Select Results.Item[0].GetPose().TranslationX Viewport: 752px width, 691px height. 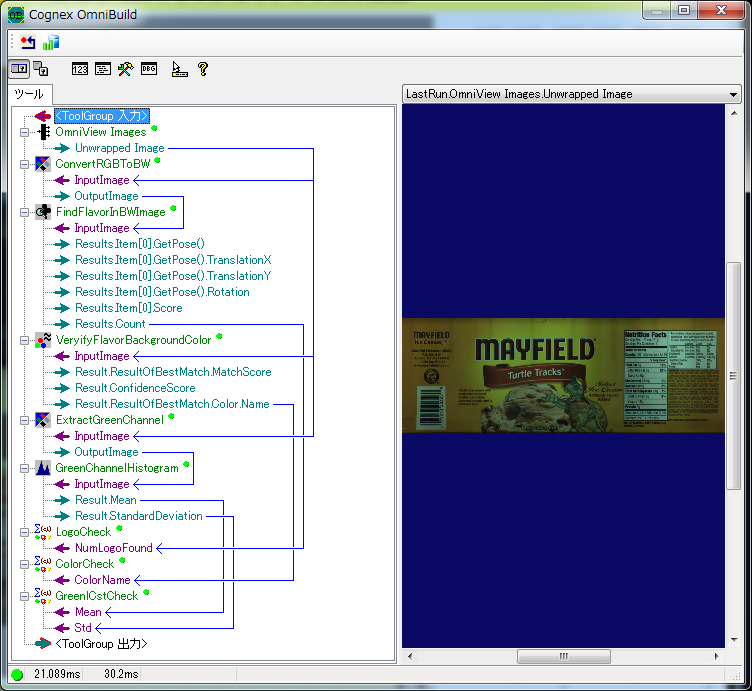(x=173, y=260)
